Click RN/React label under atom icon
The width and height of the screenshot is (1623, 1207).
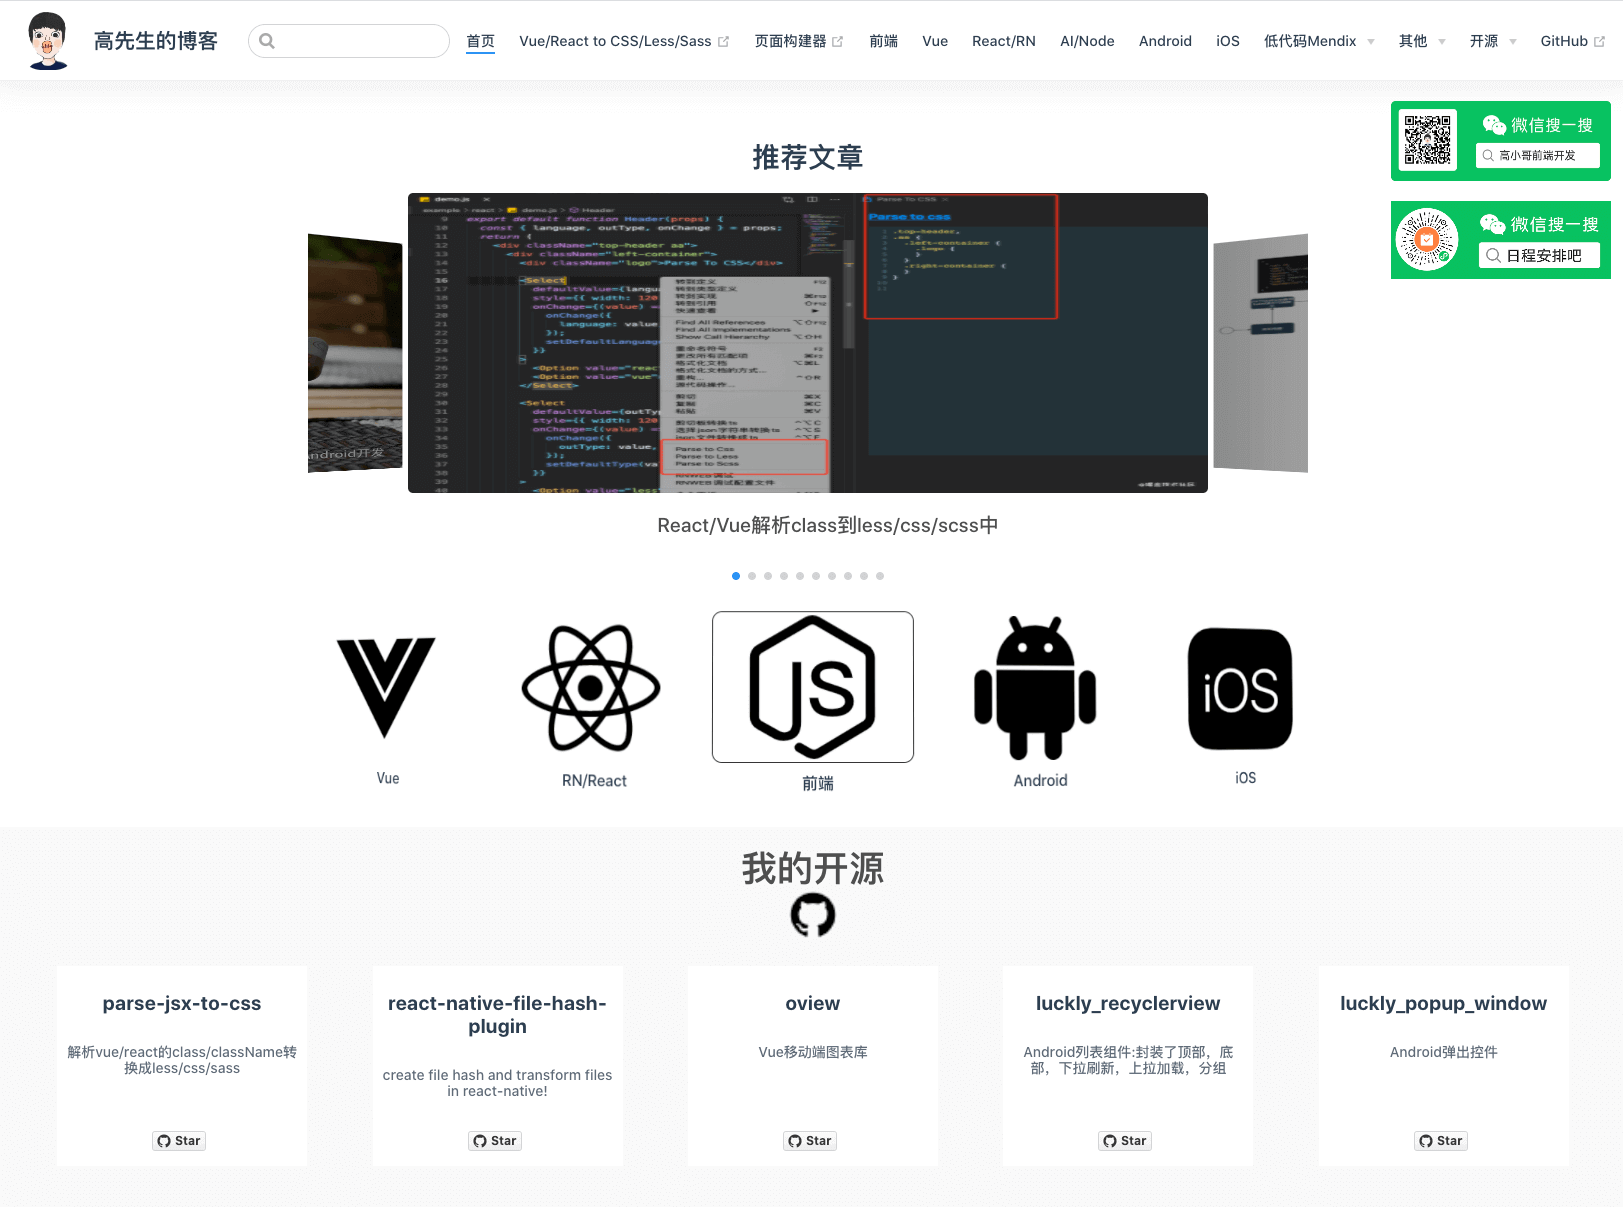pos(594,781)
